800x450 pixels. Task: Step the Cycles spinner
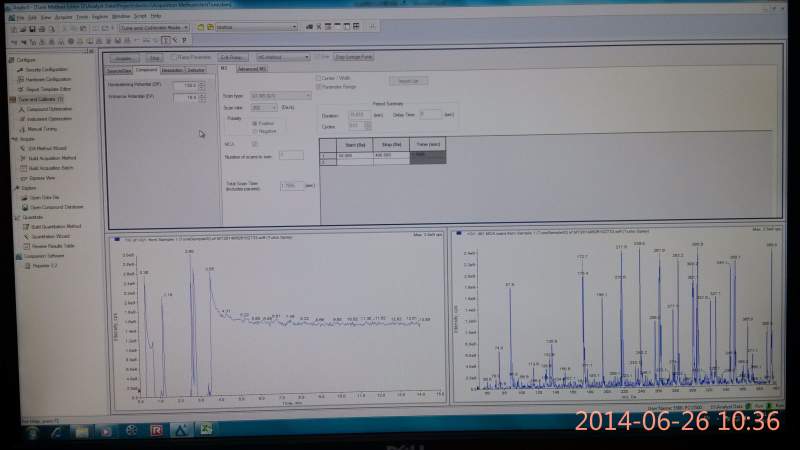(368, 126)
